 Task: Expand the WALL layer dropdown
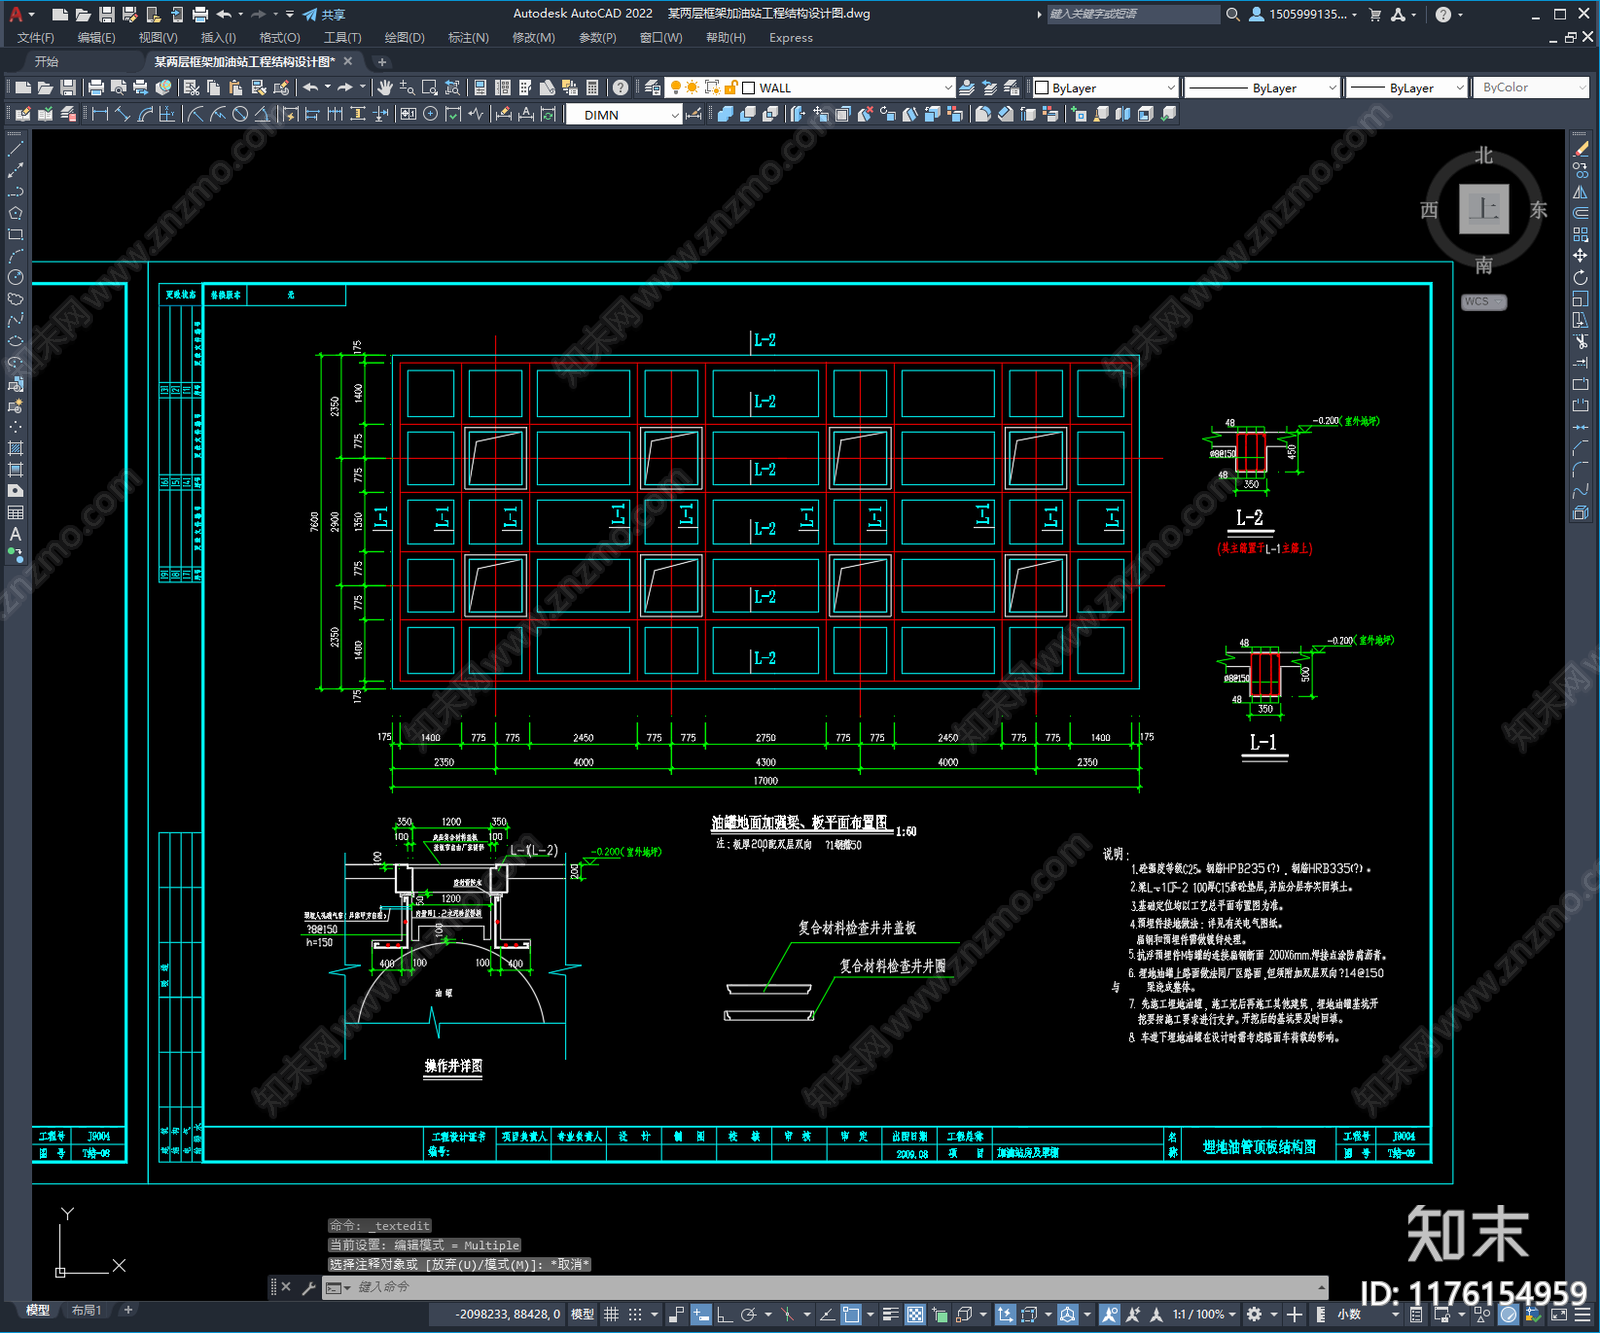(948, 88)
